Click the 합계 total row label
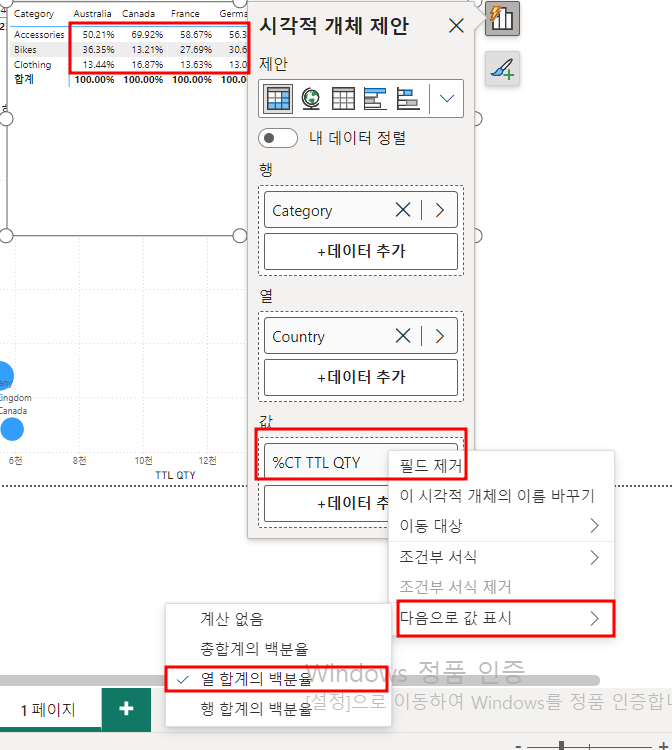Viewport: 672px width, 750px height. 24,79
